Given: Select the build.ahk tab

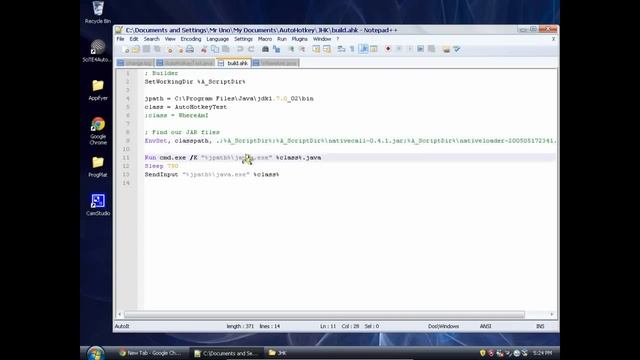Looking at the screenshot, I should pyautogui.click(x=233, y=63).
